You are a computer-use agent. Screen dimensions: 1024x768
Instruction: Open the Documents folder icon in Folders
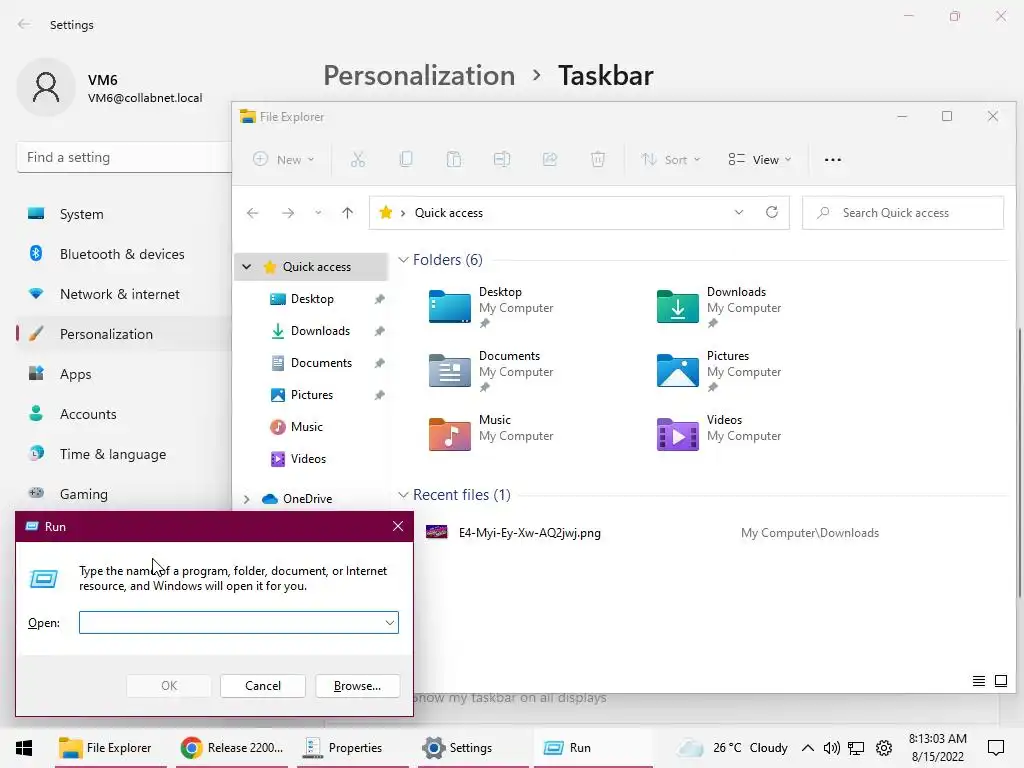(x=449, y=370)
